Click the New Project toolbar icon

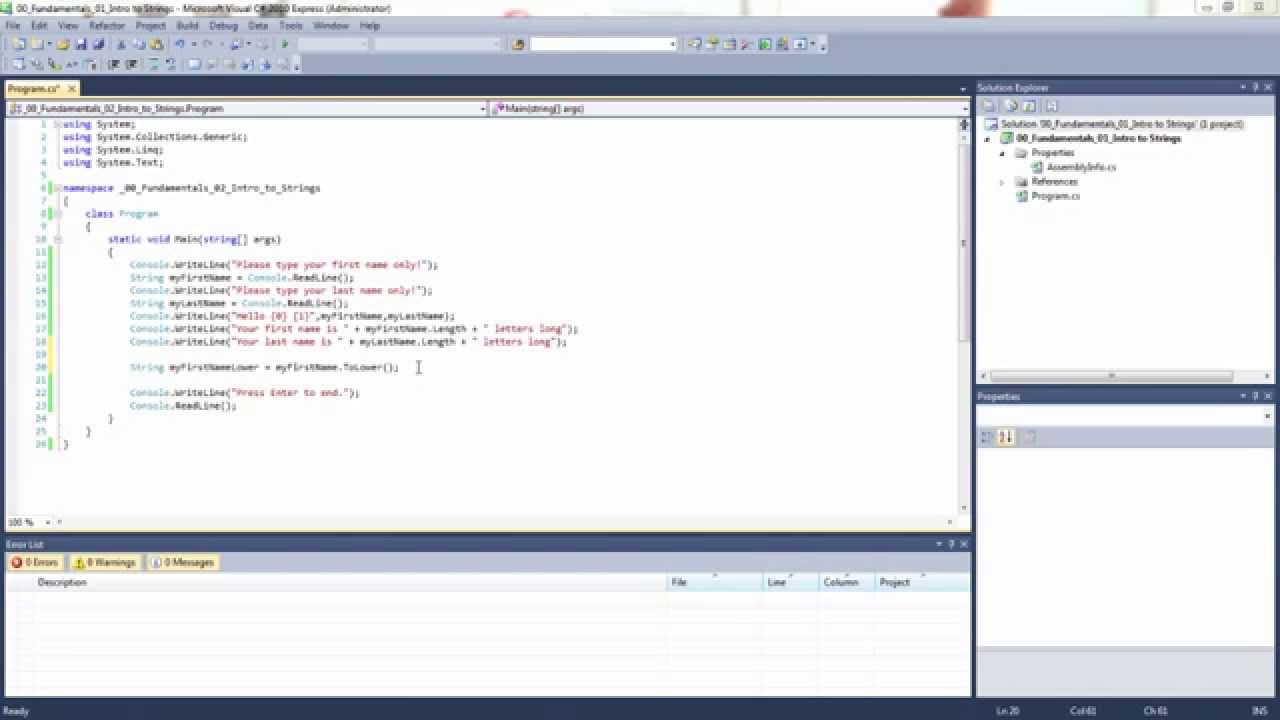coord(18,44)
